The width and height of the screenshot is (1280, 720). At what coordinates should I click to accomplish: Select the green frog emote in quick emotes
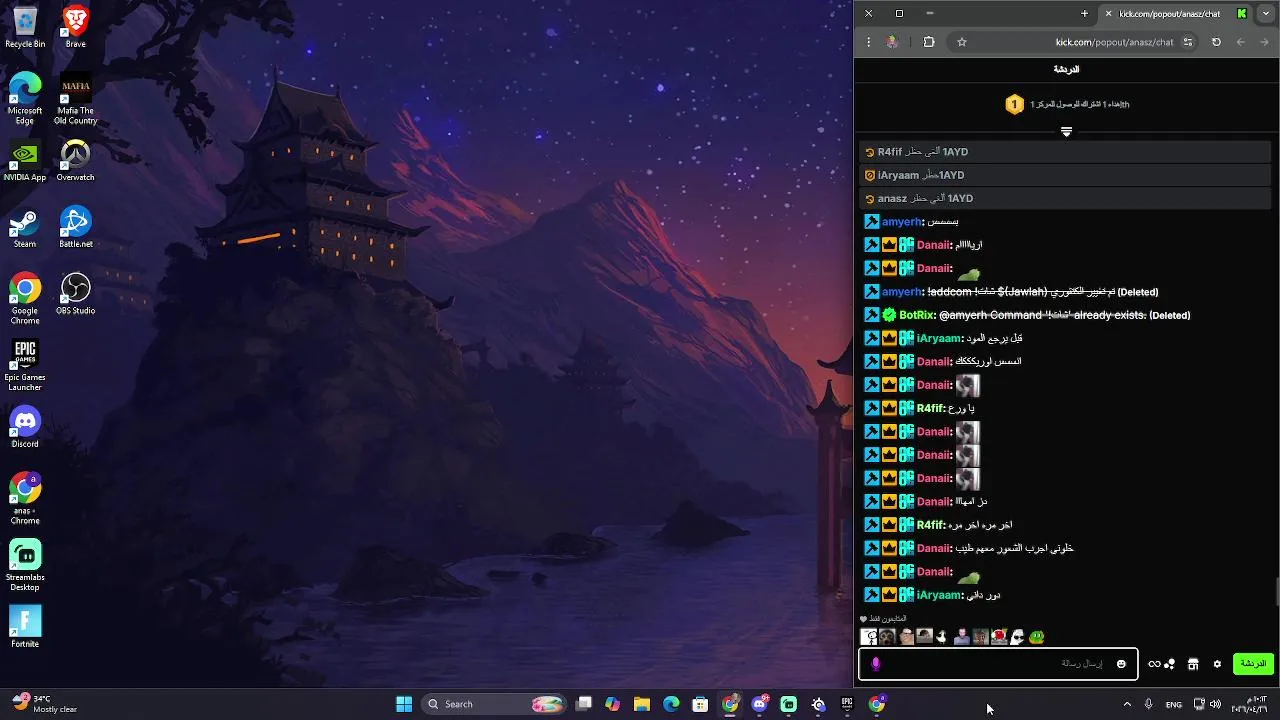click(1038, 636)
